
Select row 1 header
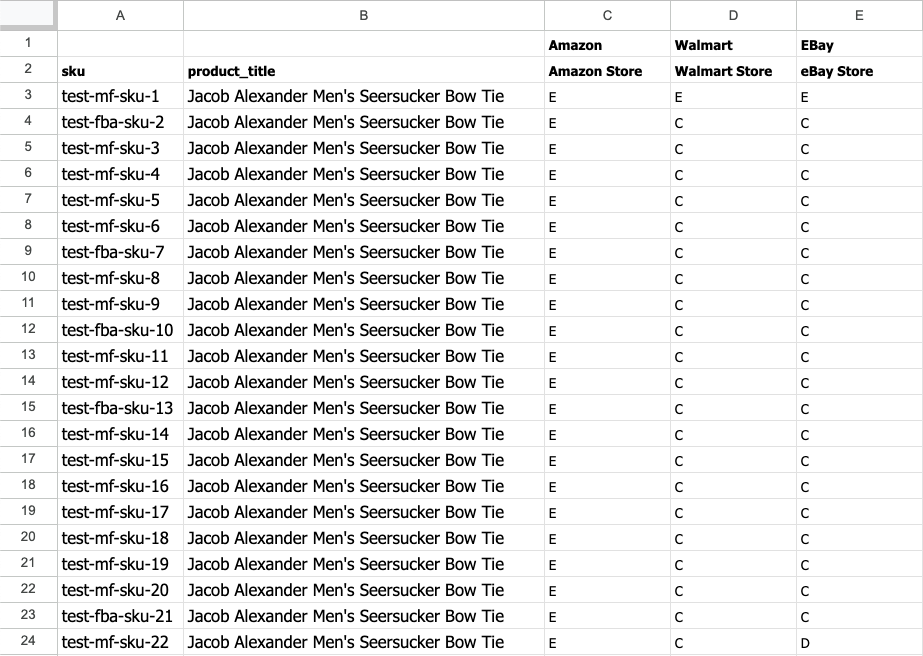[x=28, y=44]
